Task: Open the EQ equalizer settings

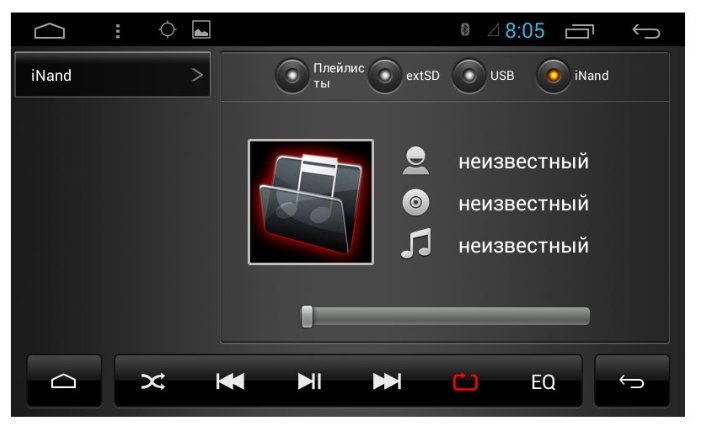Action: 543,382
